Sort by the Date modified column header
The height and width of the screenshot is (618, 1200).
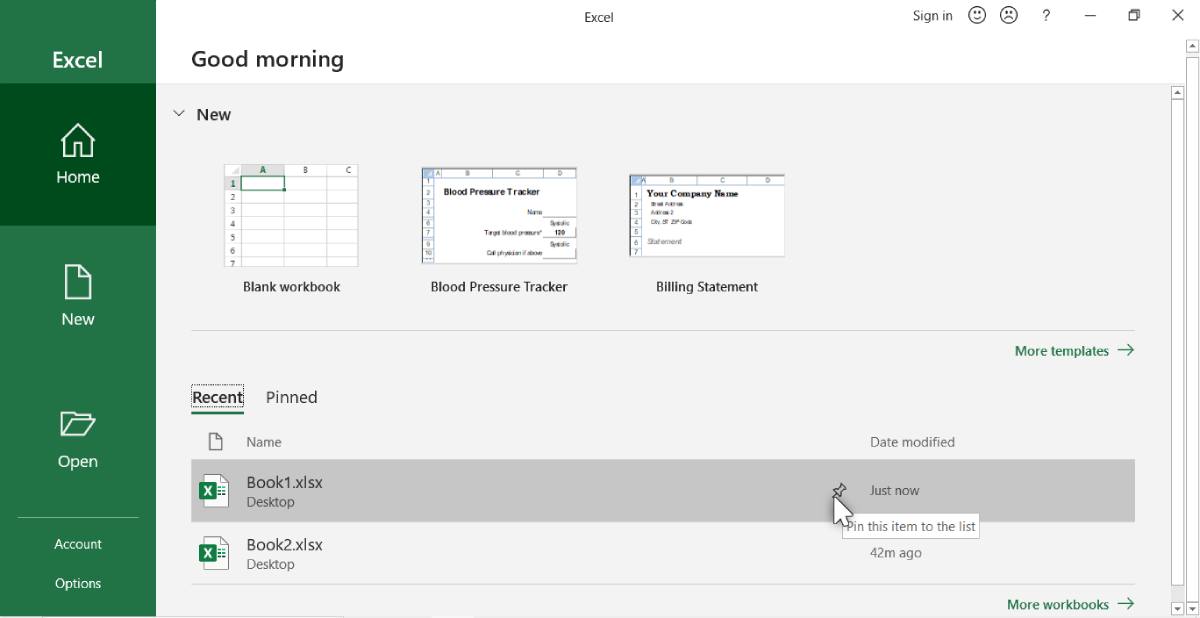click(912, 442)
